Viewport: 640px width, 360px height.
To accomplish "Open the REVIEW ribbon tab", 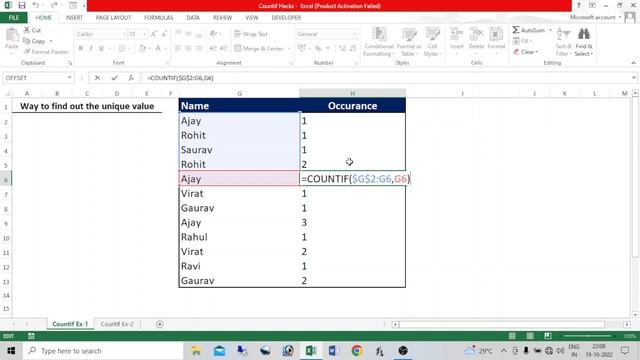I will [x=222, y=18].
